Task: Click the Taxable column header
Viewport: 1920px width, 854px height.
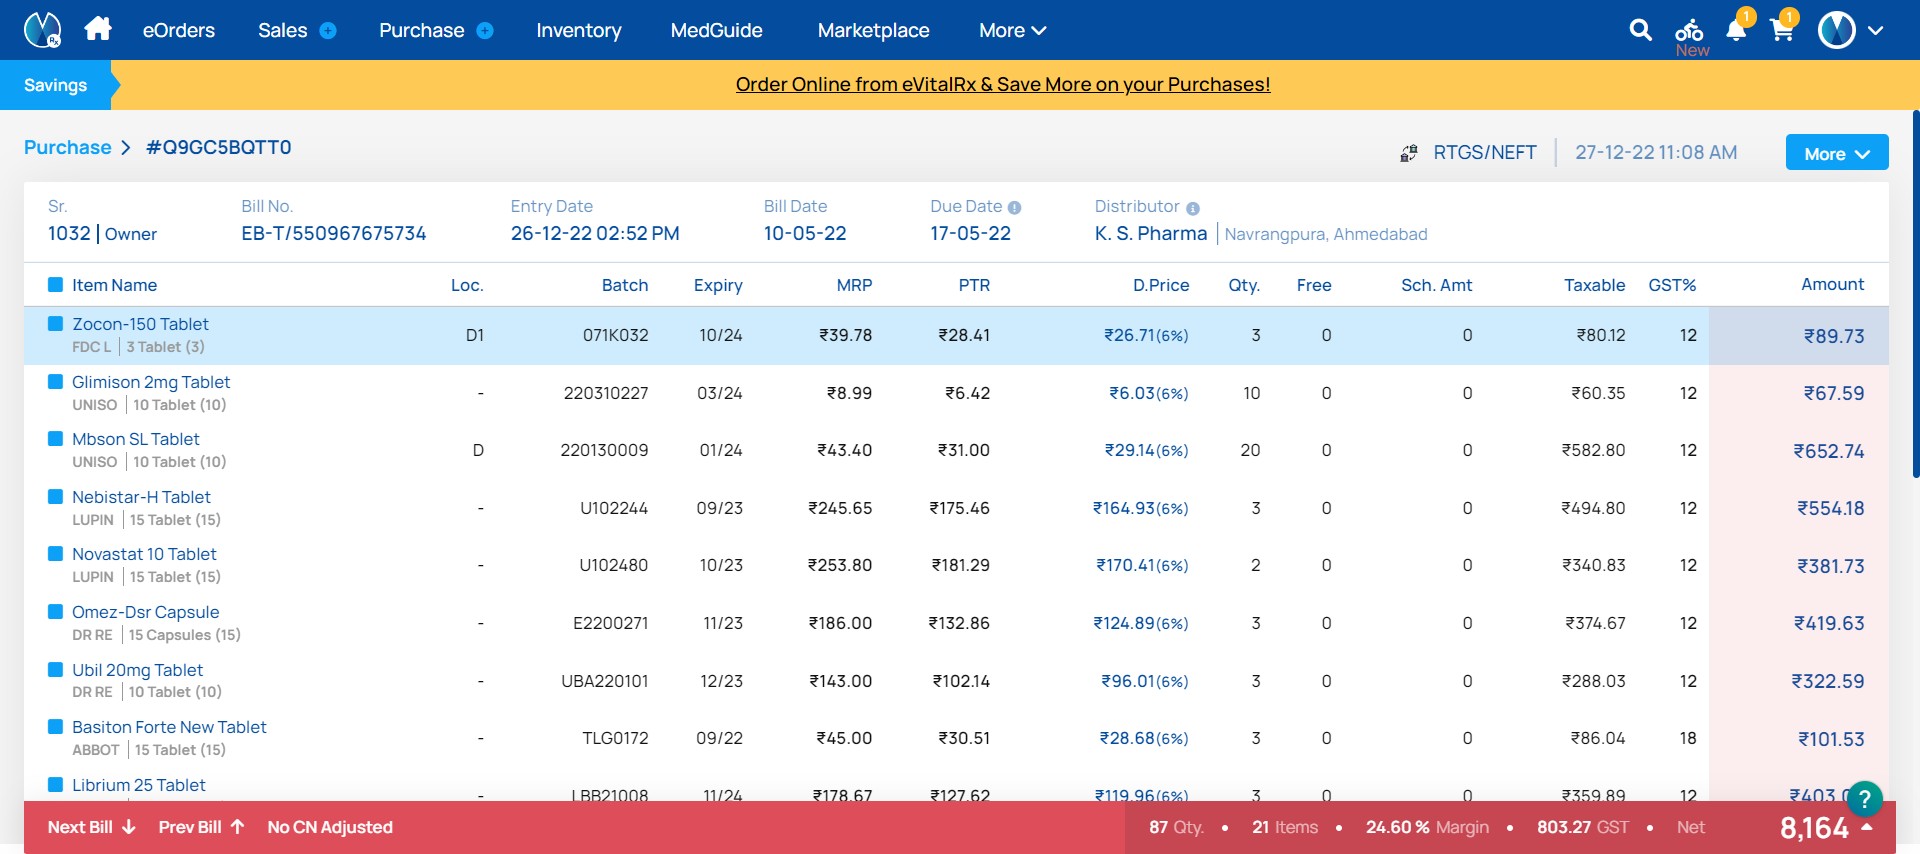Action: click(1594, 285)
